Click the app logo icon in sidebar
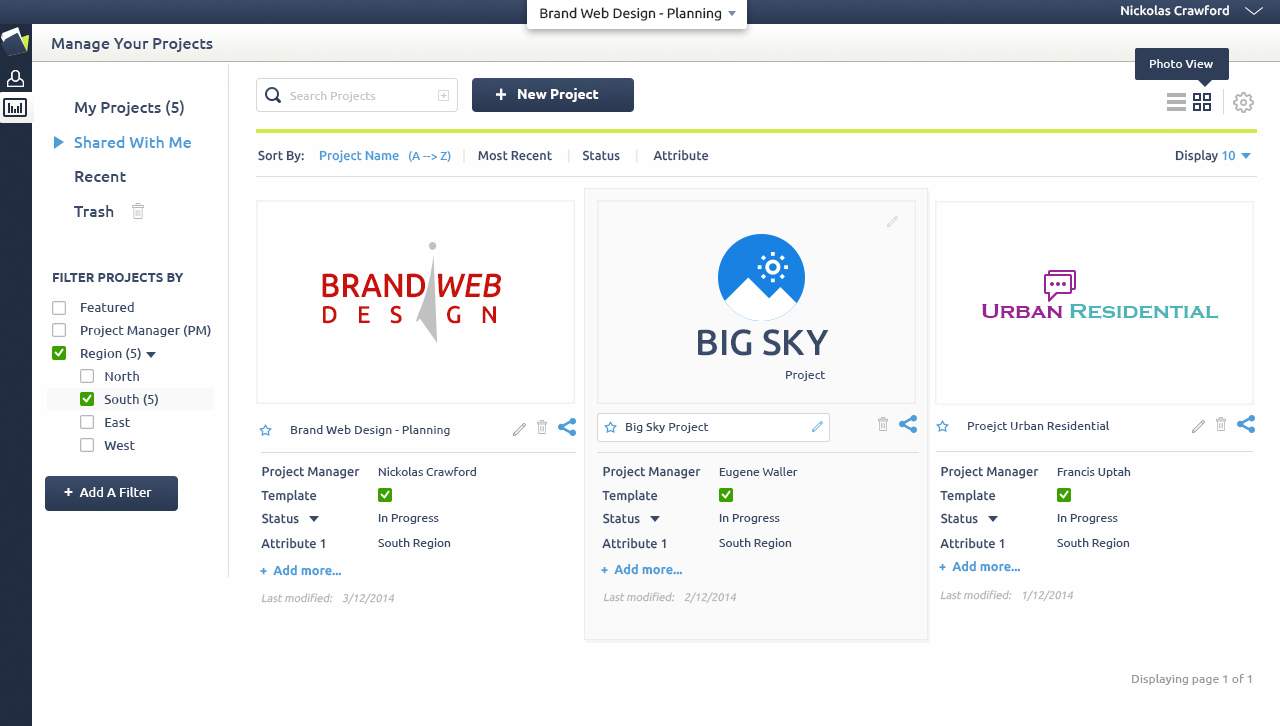 15,41
